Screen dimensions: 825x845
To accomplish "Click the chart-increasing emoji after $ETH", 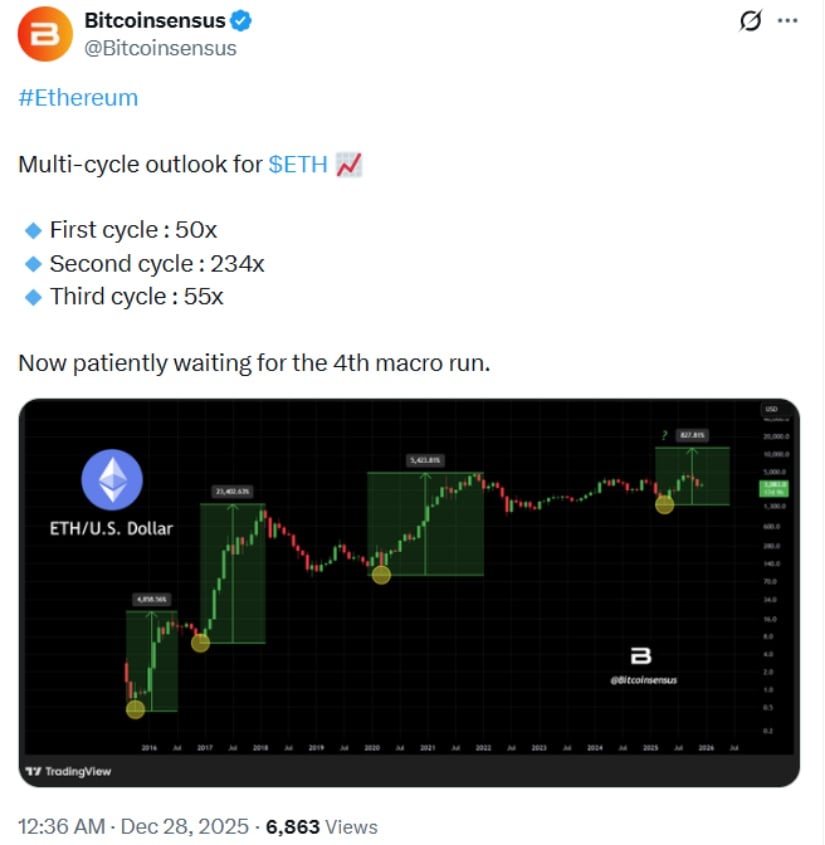I will click(x=349, y=163).
